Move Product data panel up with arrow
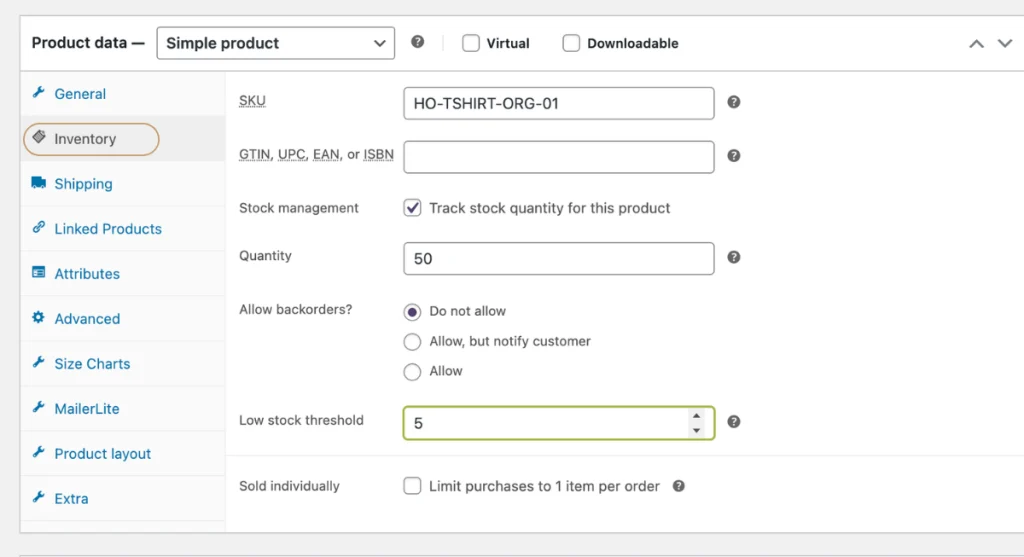Image resolution: width=1024 pixels, height=557 pixels. [976, 44]
